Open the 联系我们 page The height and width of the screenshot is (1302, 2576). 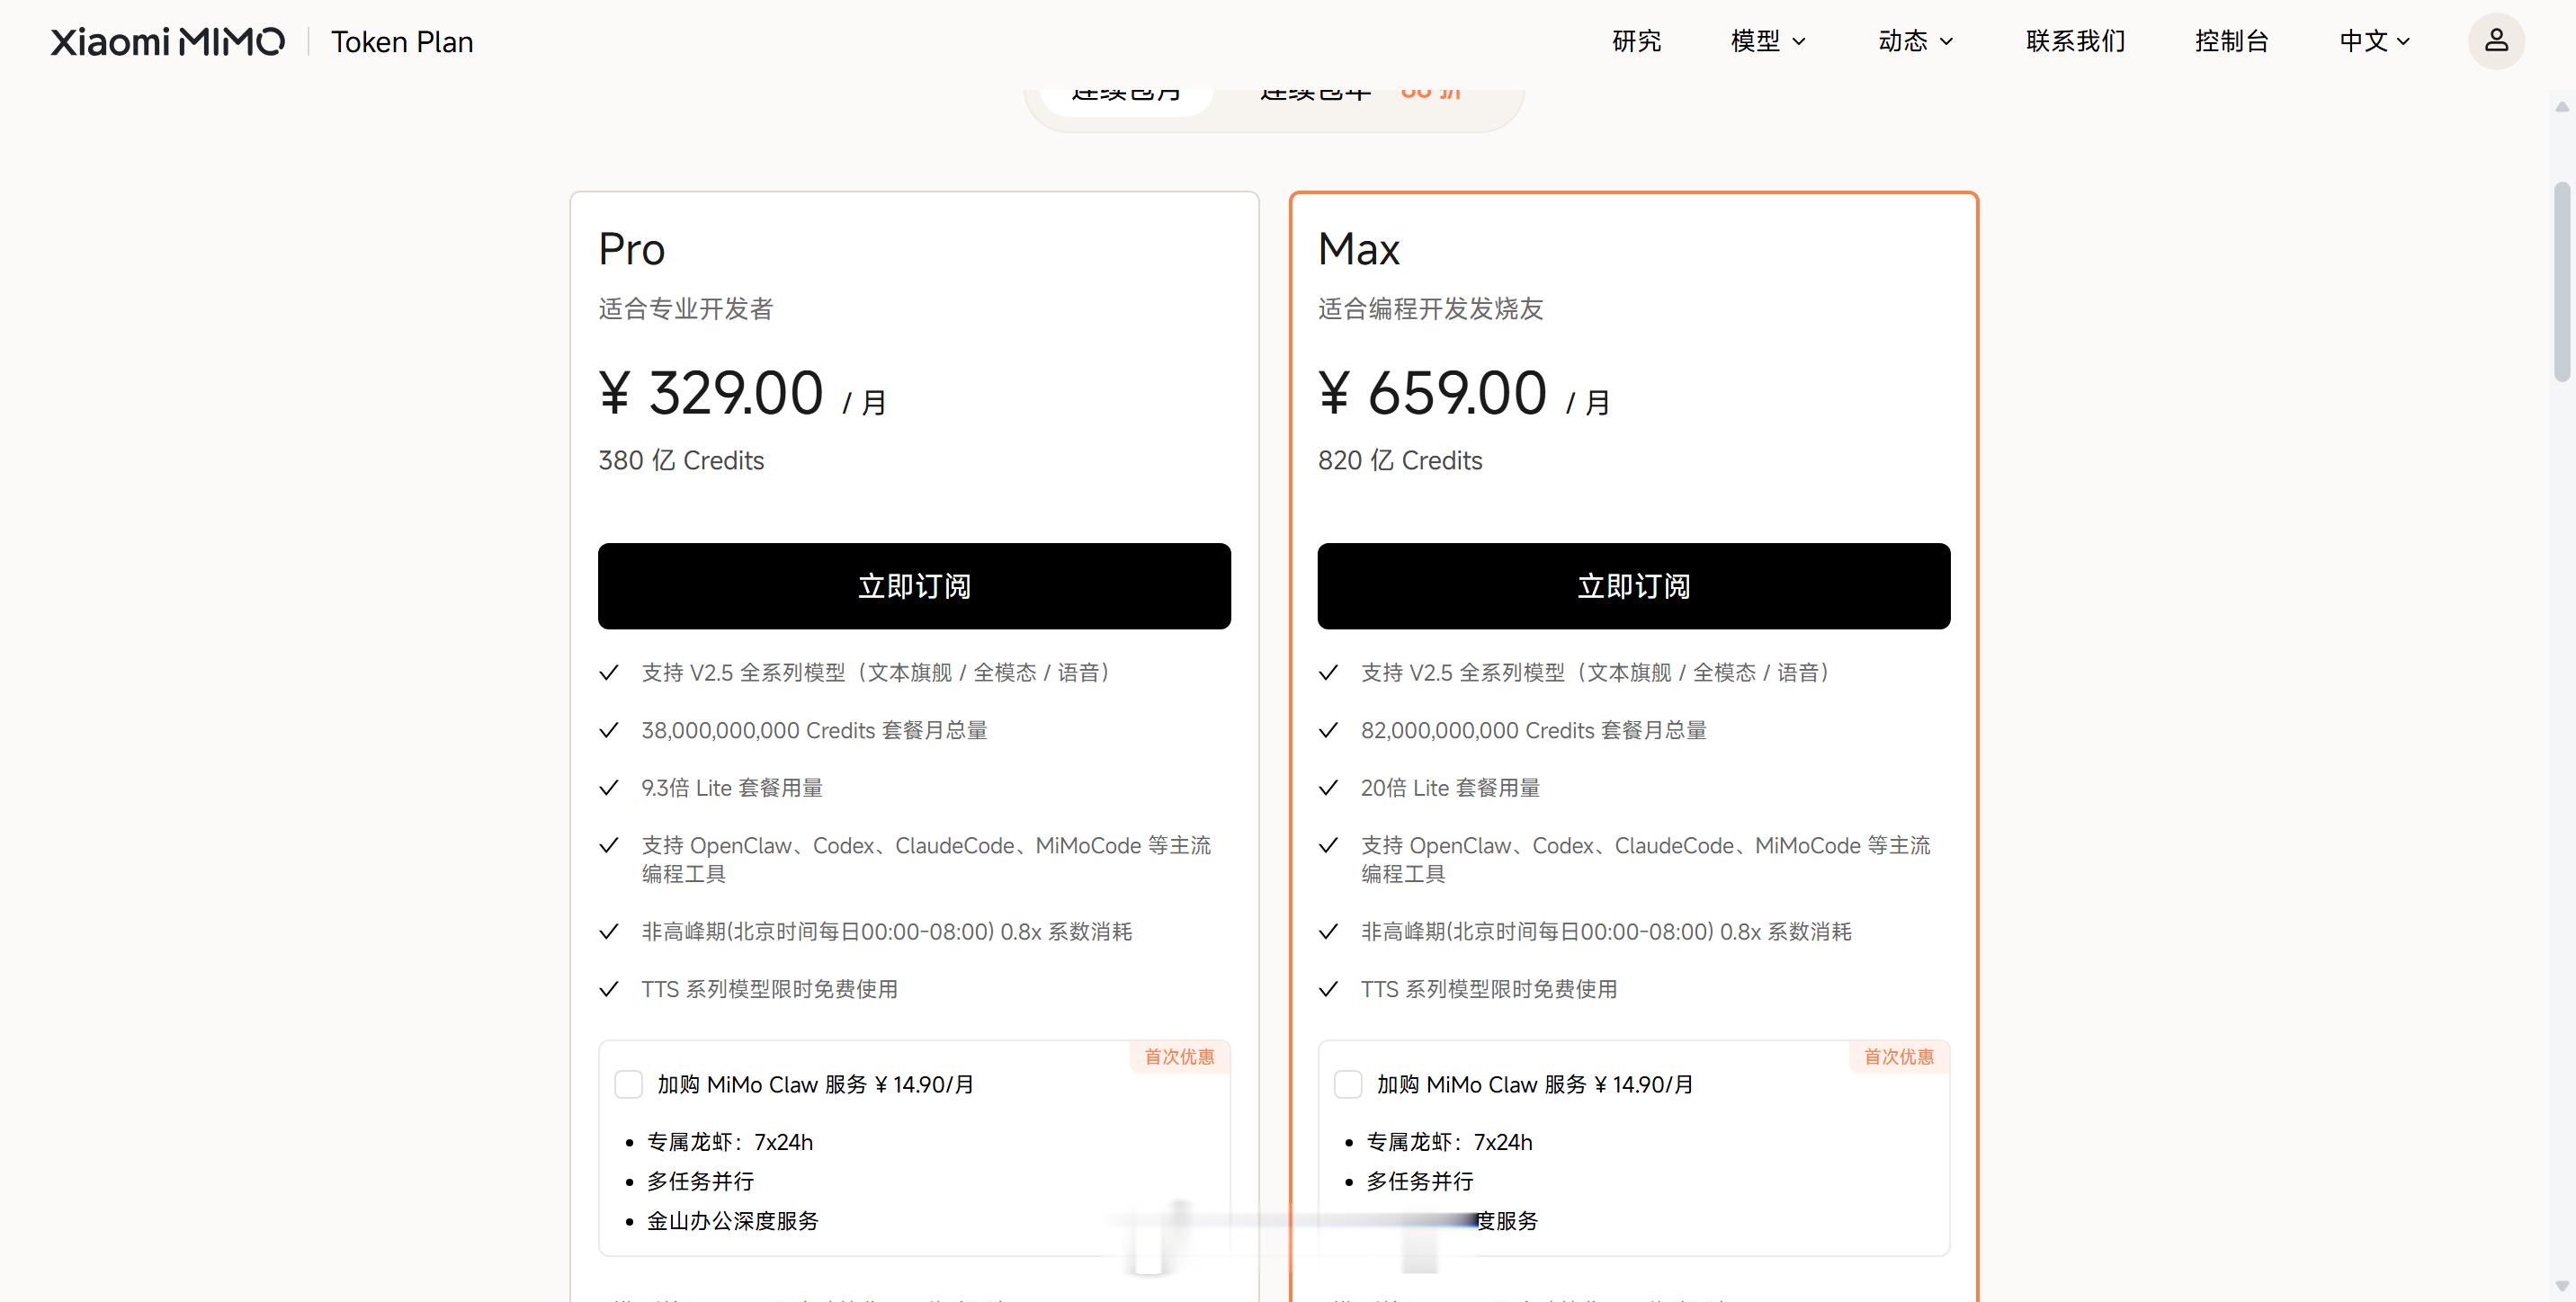[x=2076, y=41]
